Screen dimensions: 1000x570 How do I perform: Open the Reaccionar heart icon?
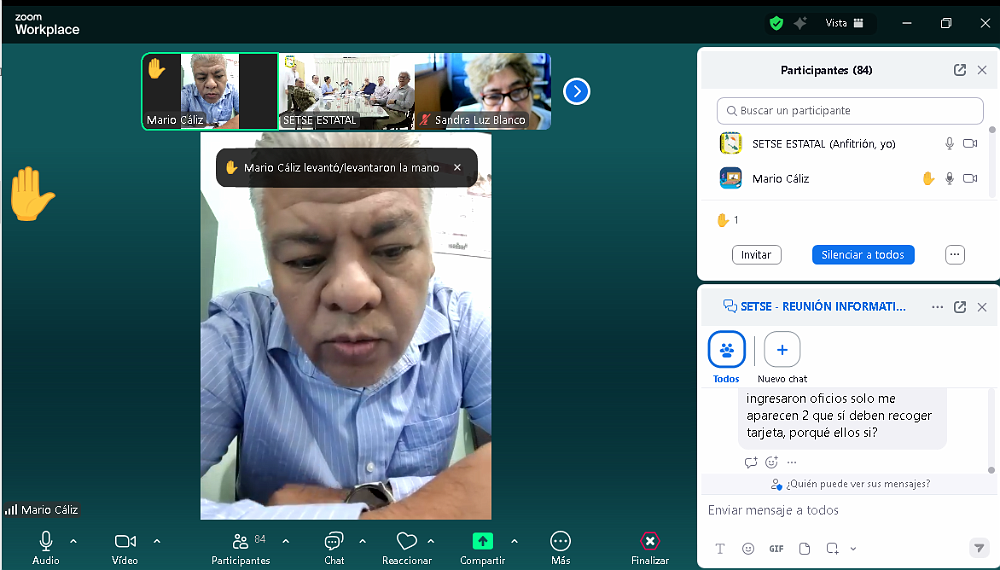tap(406, 541)
